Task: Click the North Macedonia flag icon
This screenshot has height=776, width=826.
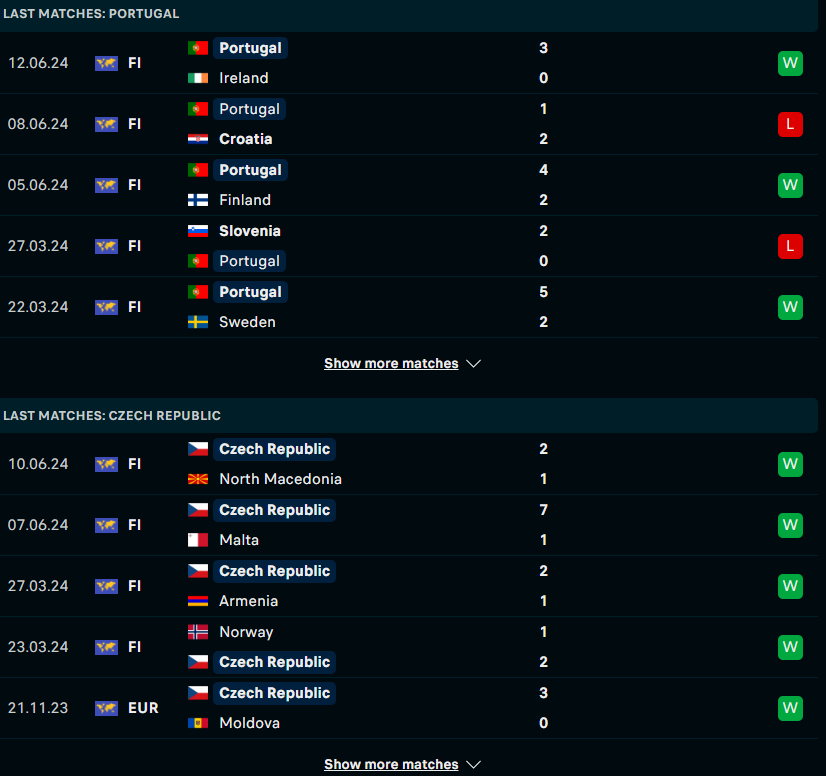Action: pyautogui.click(x=198, y=479)
